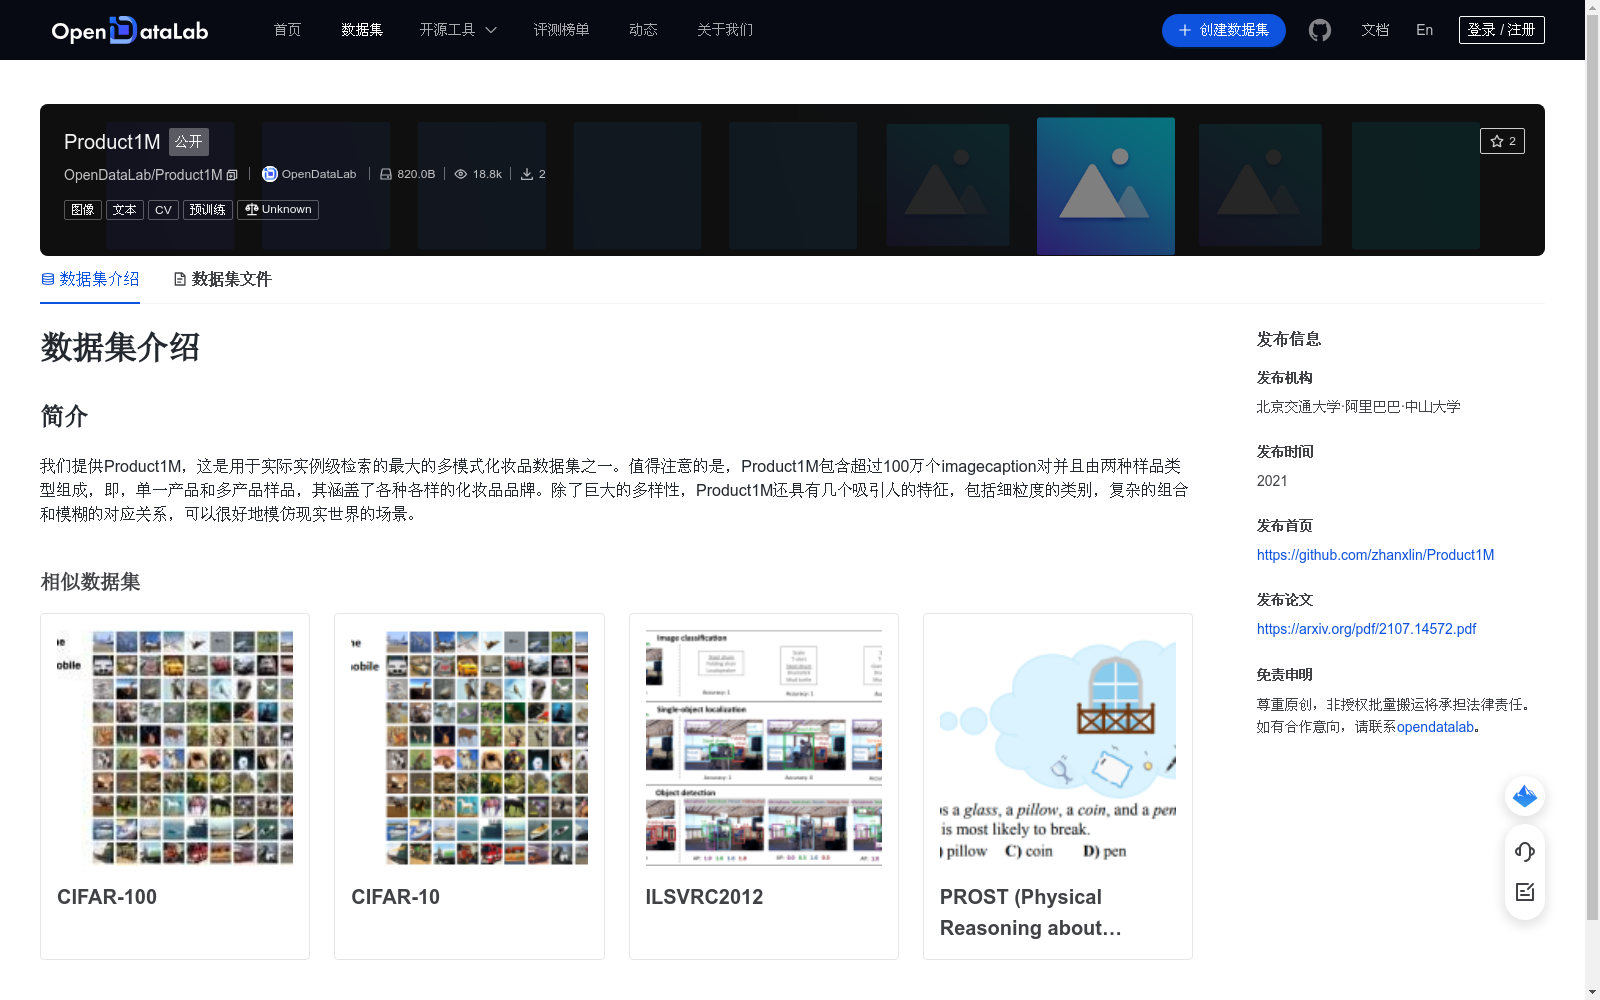Open the customer service headset icon
This screenshot has width=1600, height=1000.
pyautogui.click(x=1525, y=851)
